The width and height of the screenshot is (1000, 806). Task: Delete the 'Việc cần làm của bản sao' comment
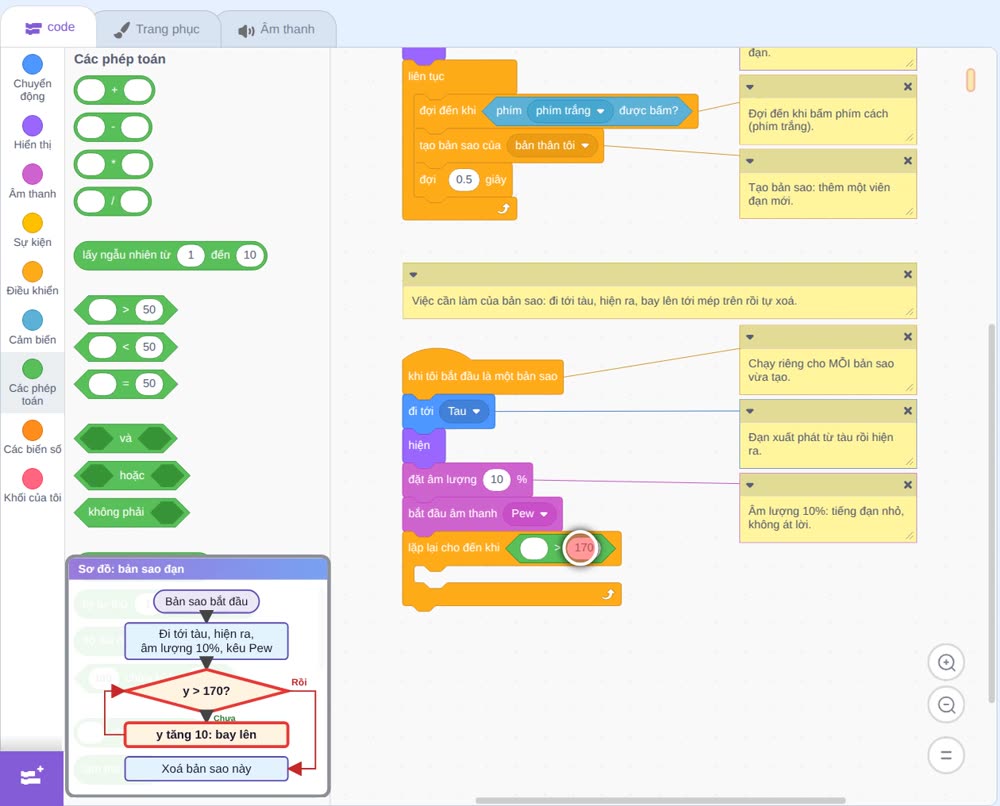point(908,274)
